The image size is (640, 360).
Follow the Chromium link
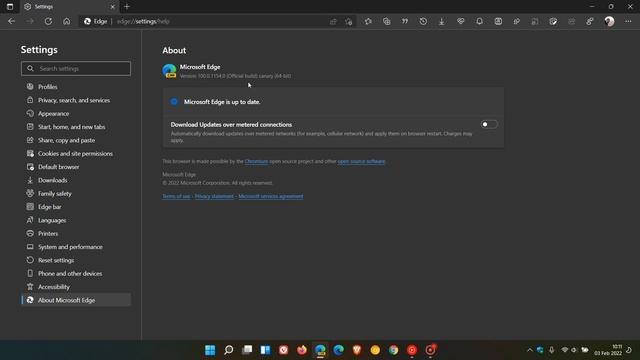point(256,161)
